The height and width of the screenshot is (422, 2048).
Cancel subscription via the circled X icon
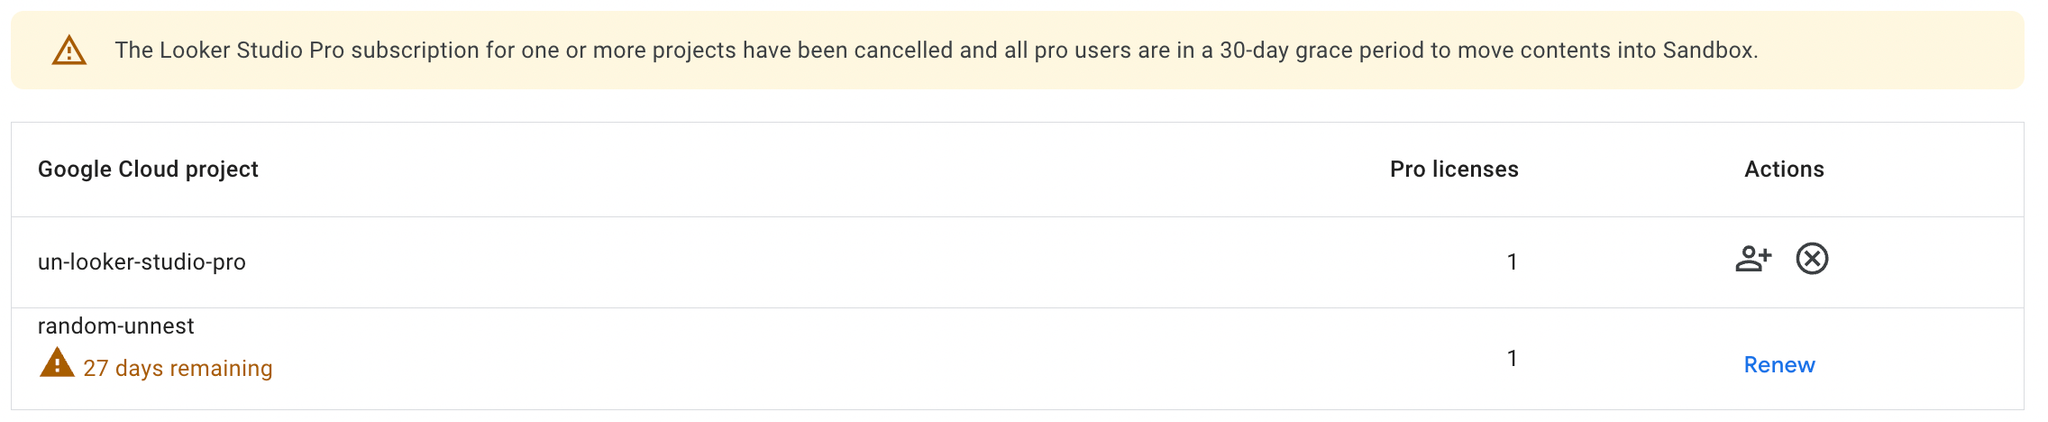[x=1812, y=259]
